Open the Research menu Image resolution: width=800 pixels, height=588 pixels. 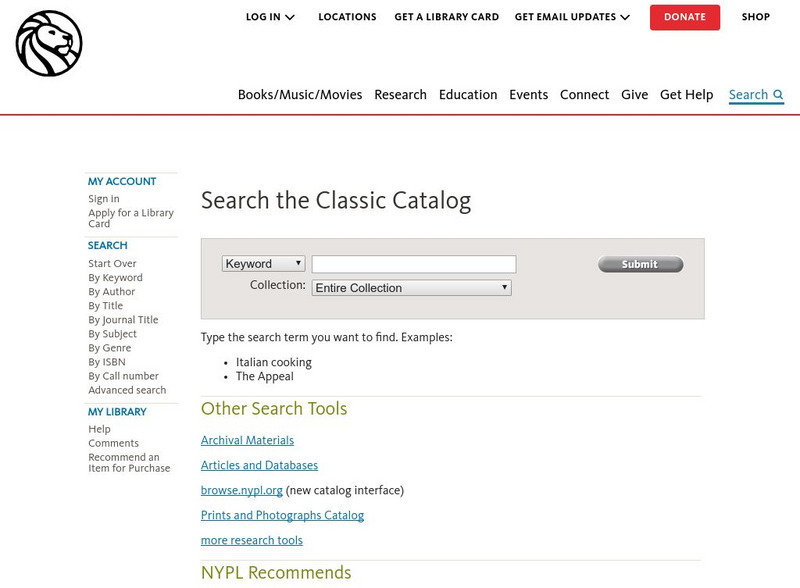(401, 95)
